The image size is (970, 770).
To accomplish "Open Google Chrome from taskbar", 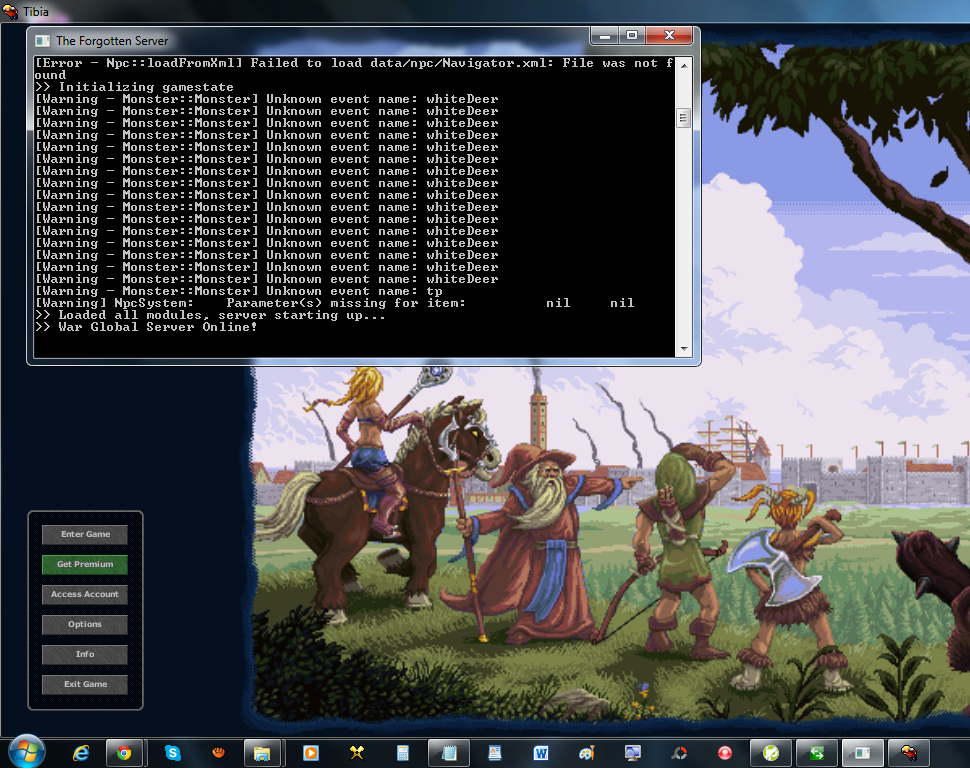I will (x=124, y=753).
